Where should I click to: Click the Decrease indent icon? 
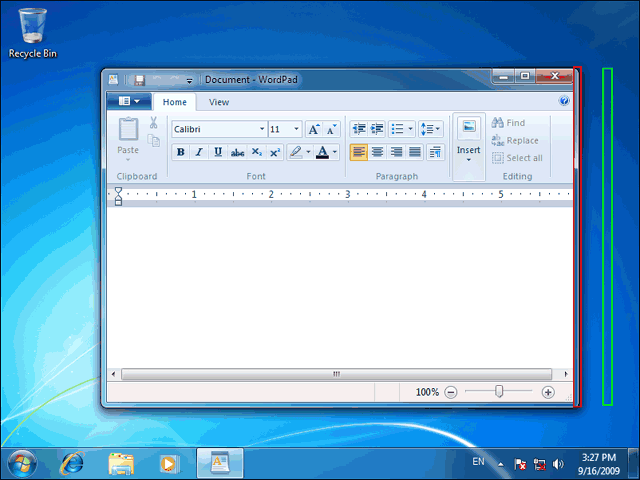(359, 129)
